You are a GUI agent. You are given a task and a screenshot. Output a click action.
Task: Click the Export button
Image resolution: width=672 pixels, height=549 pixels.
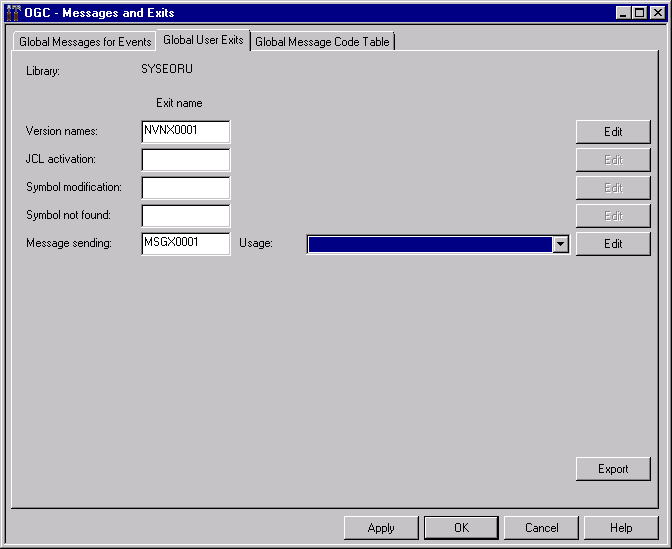613,469
